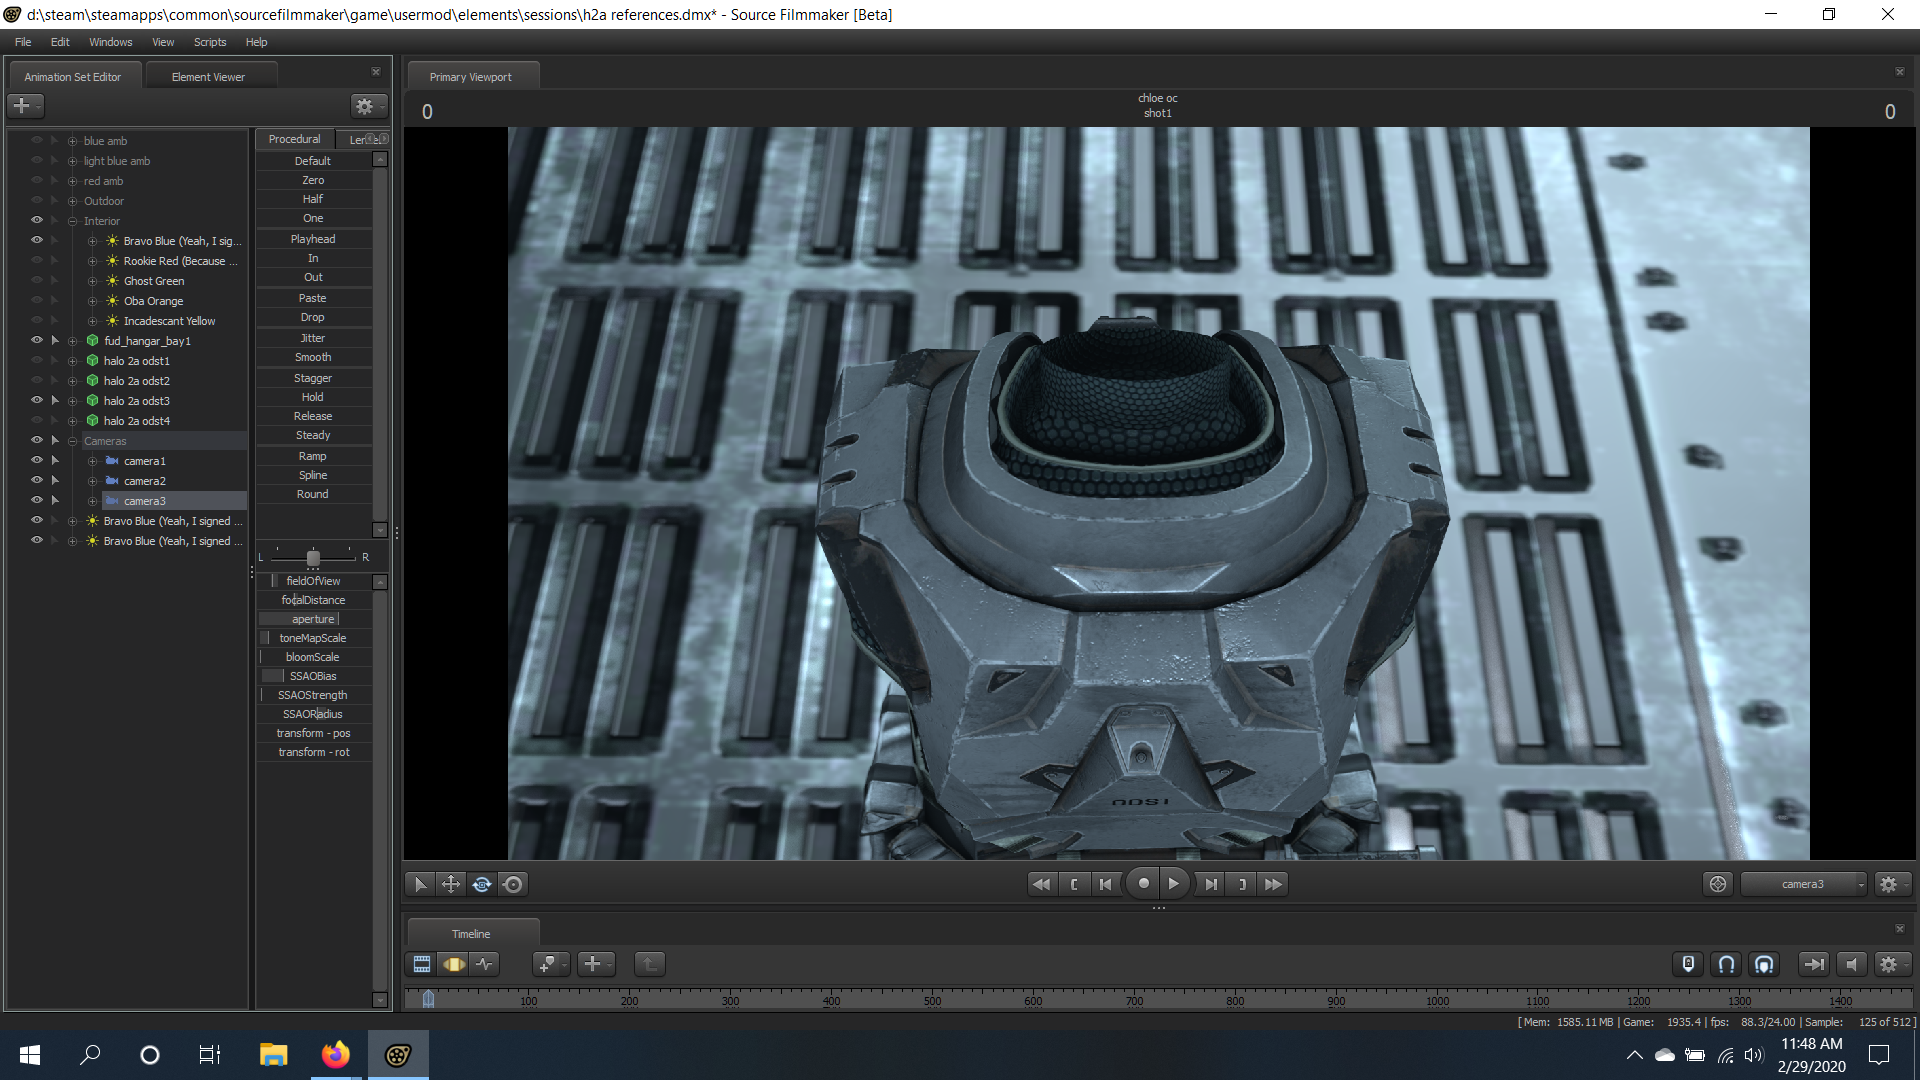Click the camera crosshair toggle icon
This screenshot has height=1080, width=1920.
1718,884
